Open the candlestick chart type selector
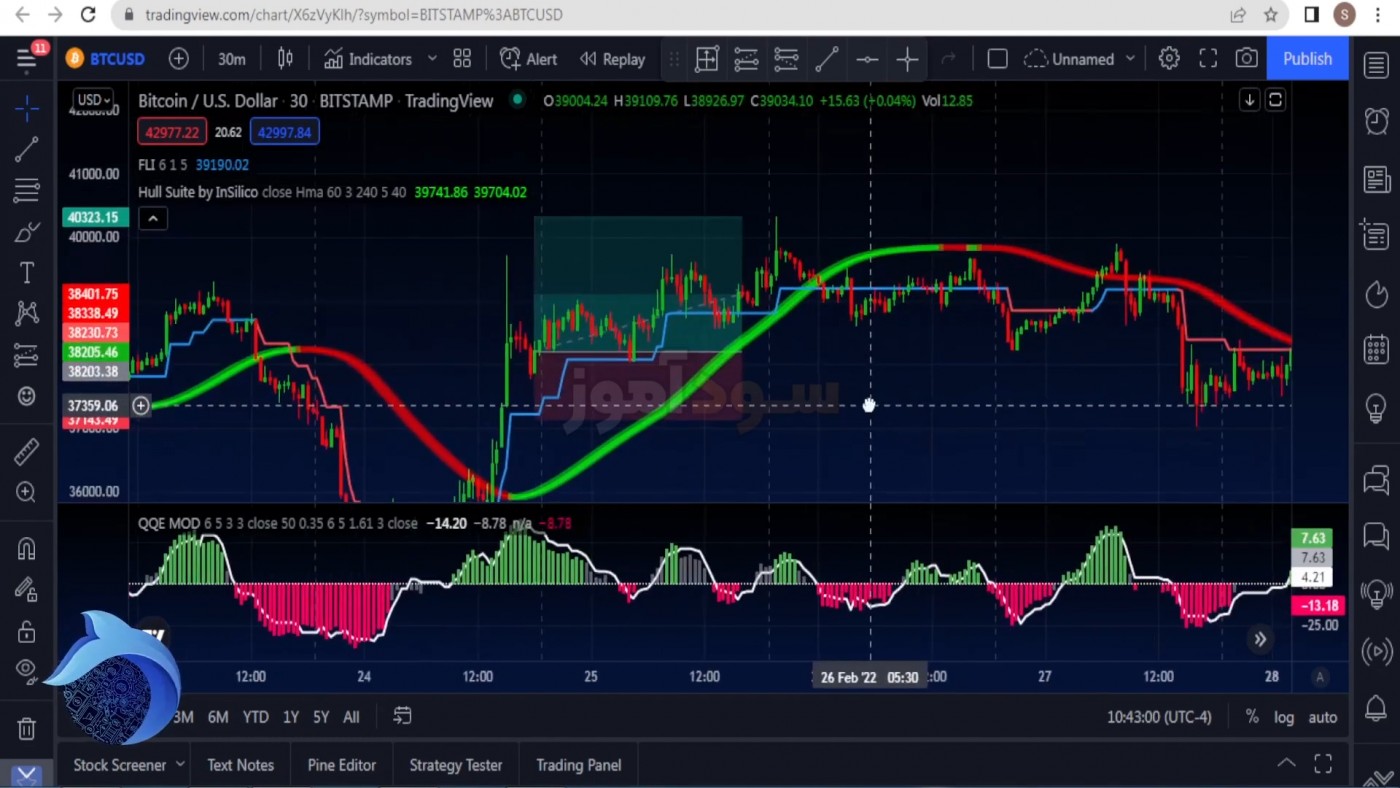The width and height of the screenshot is (1400, 788). point(285,59)
